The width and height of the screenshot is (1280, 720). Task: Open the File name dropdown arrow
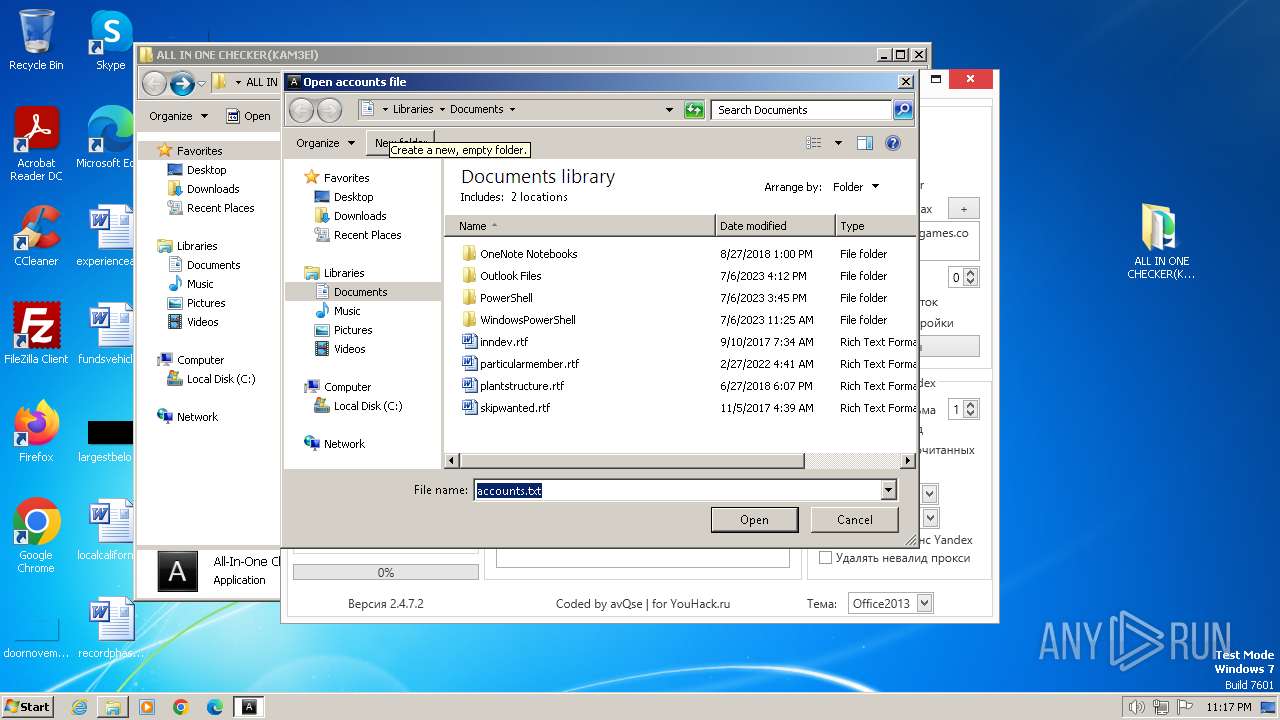pos(888,490)
